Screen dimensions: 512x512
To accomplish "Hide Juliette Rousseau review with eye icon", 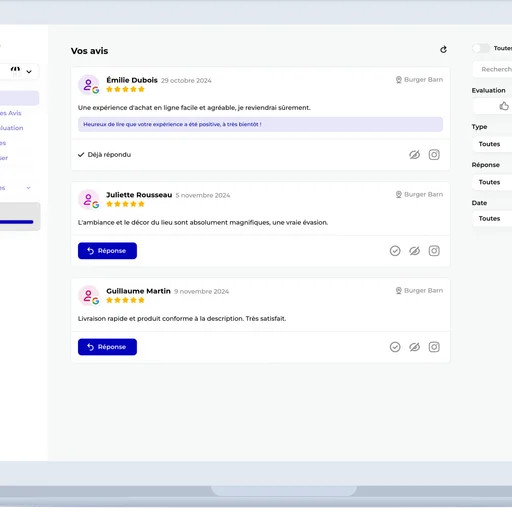I will click(x=414, y=251).
